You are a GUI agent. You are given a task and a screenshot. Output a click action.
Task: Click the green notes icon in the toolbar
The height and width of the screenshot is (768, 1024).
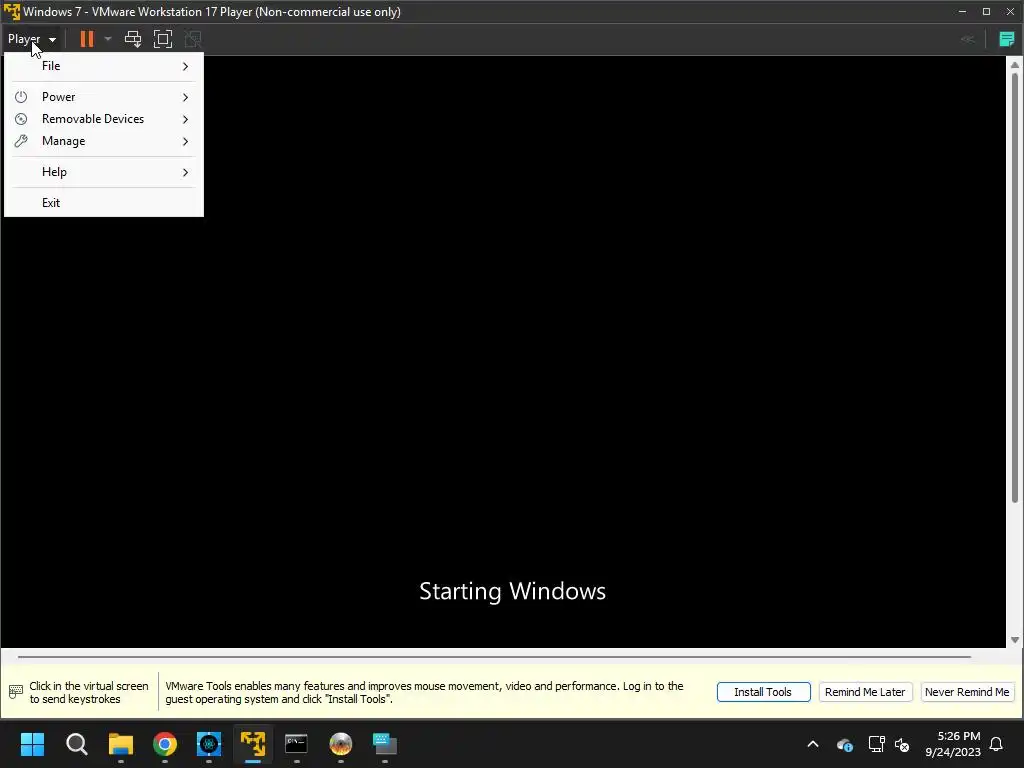tap(1006, 39)
